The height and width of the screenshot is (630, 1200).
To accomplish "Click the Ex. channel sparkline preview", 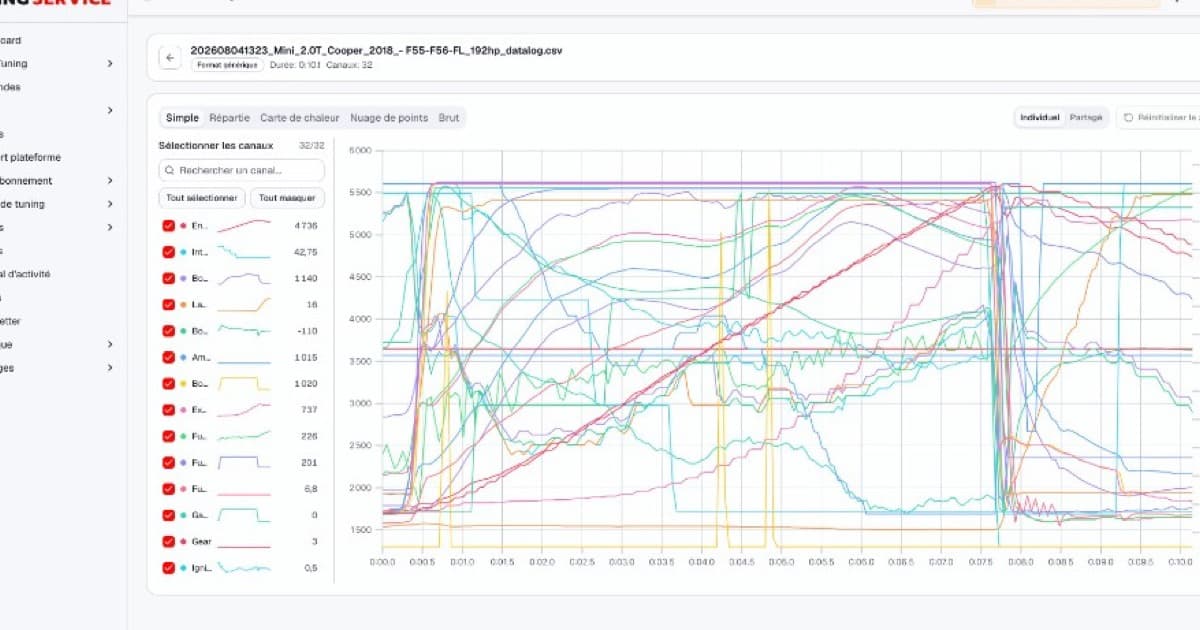I will 244,410.
